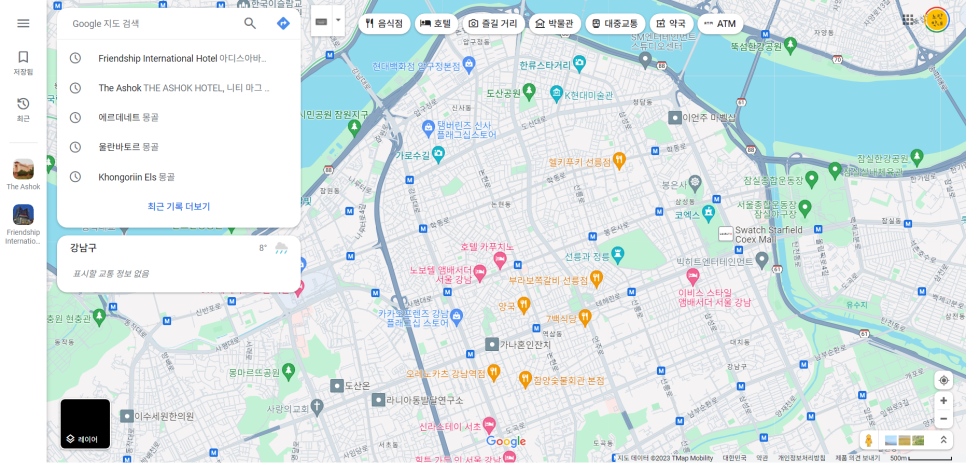Zoom in with the plus button
Screen dimensions: 966x463
coord(943,401)
